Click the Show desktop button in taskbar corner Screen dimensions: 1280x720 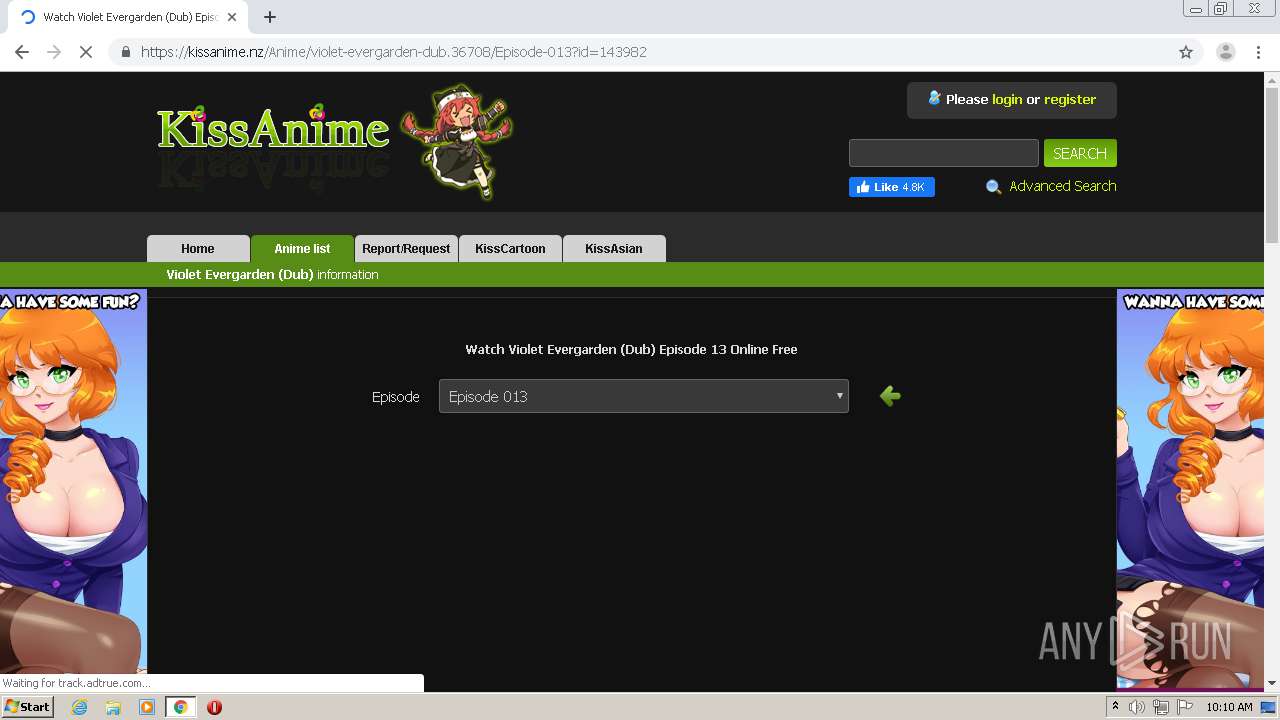1269,707
